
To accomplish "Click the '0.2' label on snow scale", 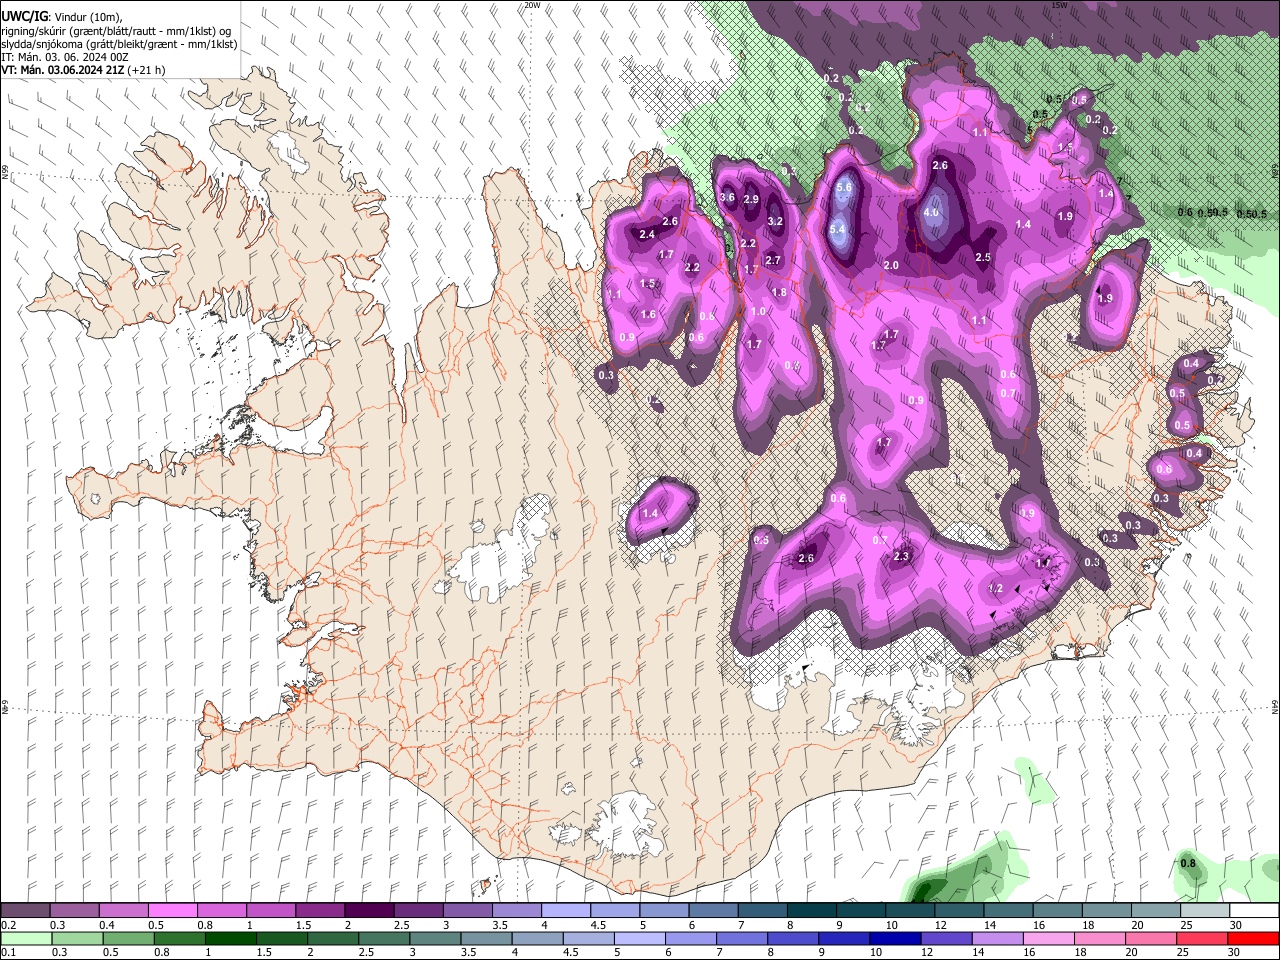I will pos(9,925).
